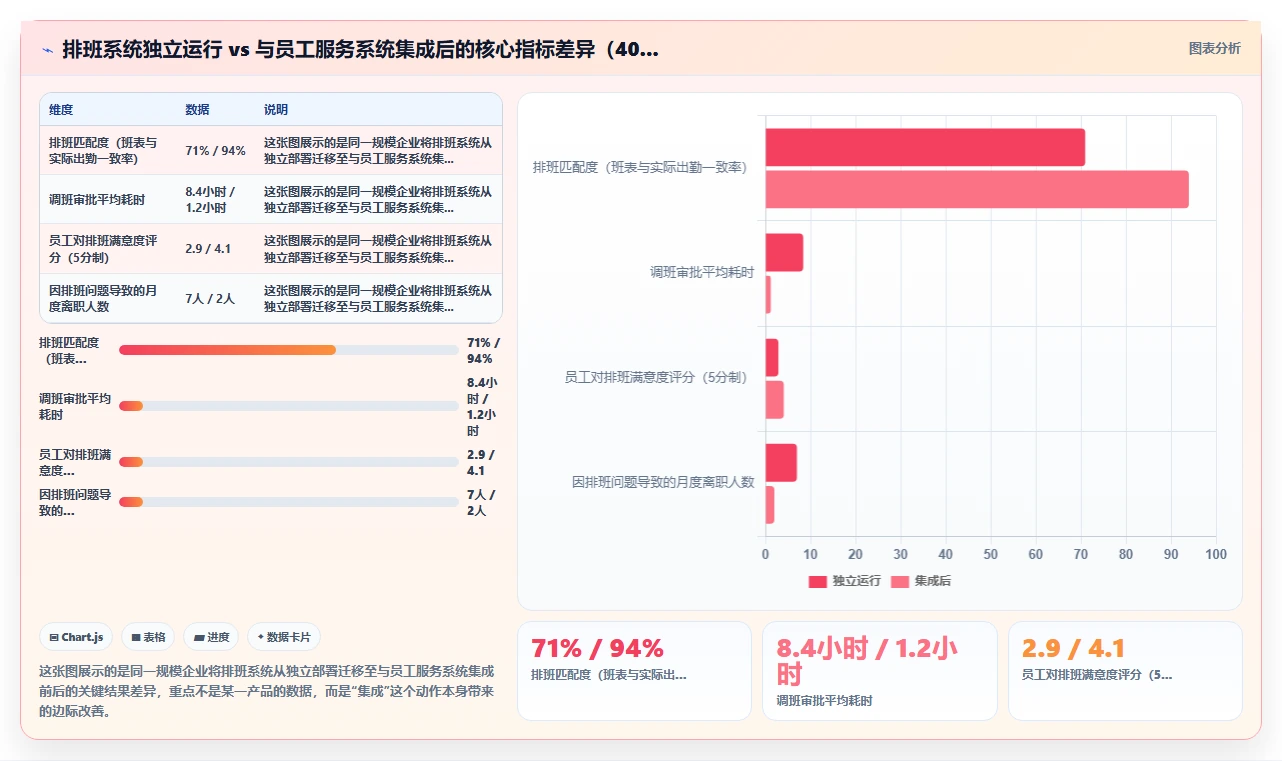This screenshot has width=1282, height=761.
Task: Click the 员工对排班满意度 progress bar
Action: pyautogui.click(x=288, y=462)
